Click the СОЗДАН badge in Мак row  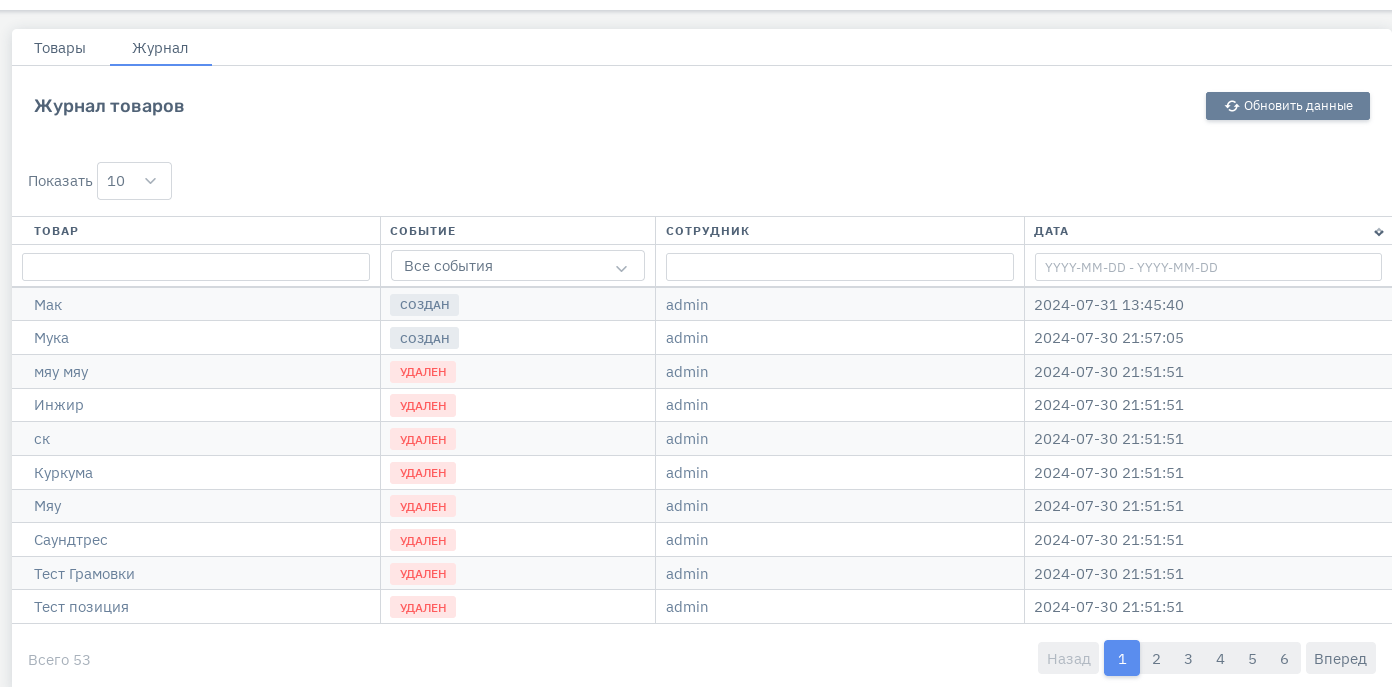(424, 305)
